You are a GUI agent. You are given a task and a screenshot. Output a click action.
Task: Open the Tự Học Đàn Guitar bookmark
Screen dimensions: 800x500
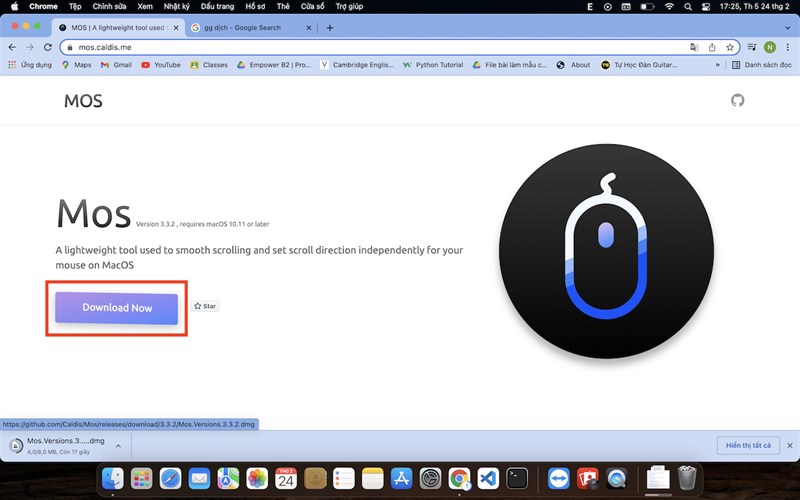tap(639, 65)
